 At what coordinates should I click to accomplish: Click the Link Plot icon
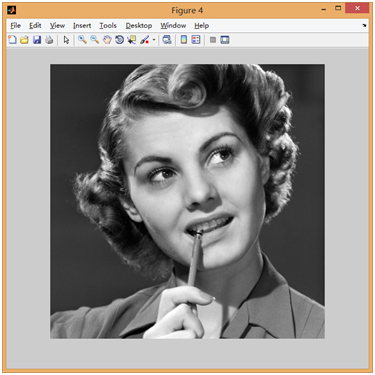point(167,40)
